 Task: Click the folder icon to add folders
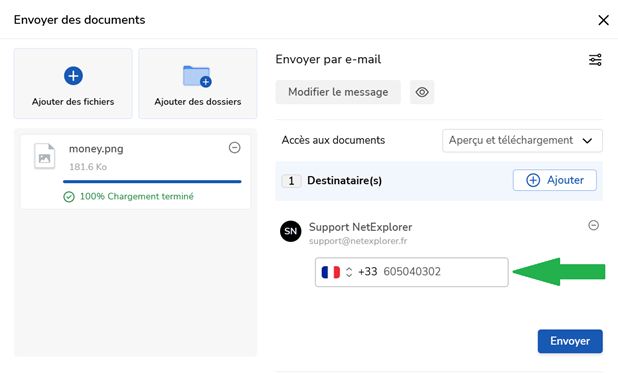click(197, 76)
